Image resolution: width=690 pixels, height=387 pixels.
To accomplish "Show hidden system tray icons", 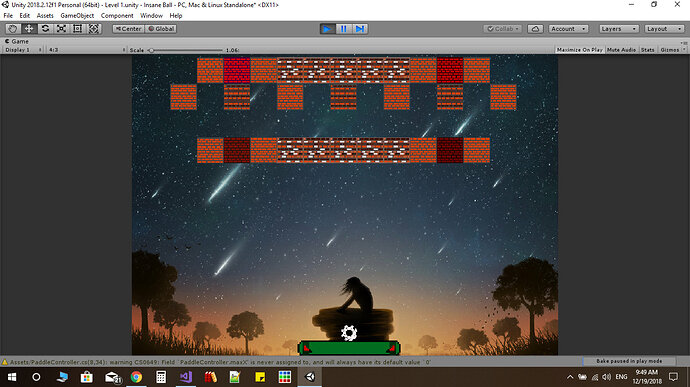I will click(x=570, y=377).
